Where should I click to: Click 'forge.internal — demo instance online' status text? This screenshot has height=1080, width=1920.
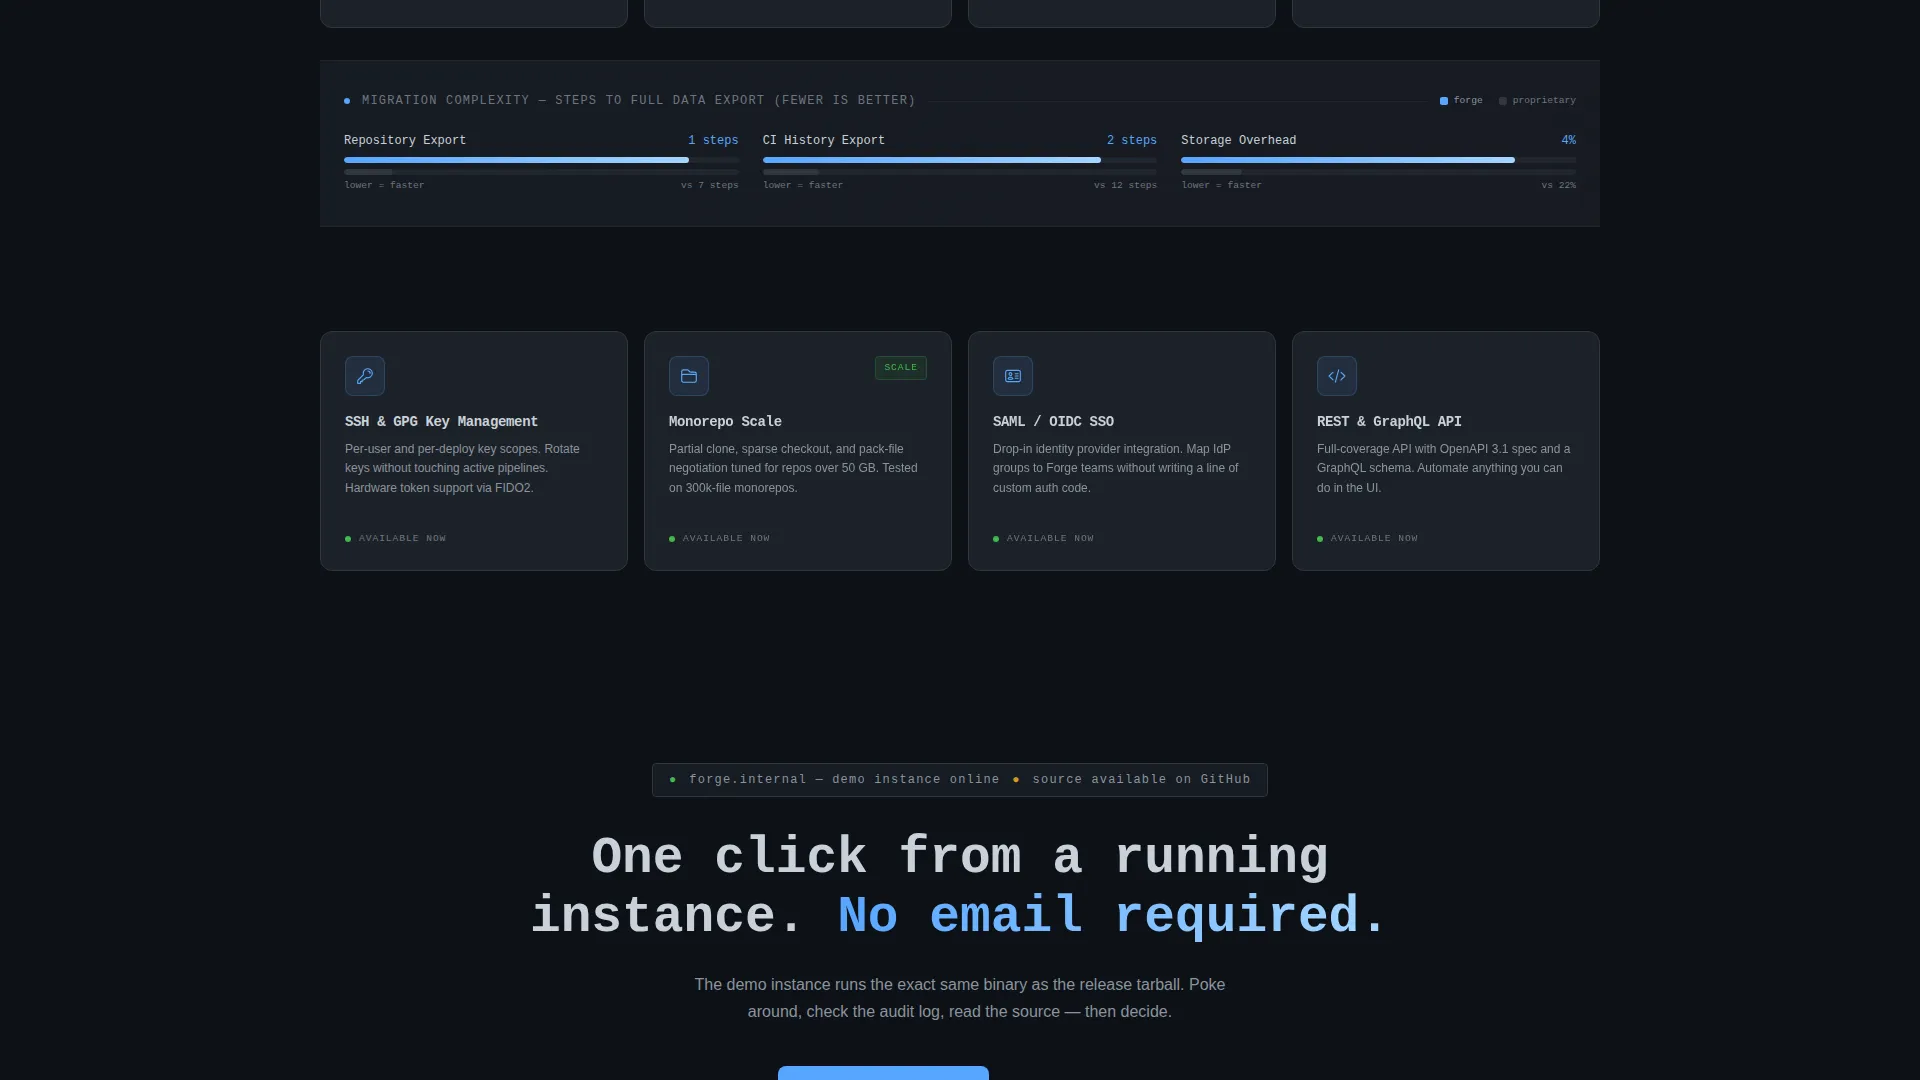(844, 780)
